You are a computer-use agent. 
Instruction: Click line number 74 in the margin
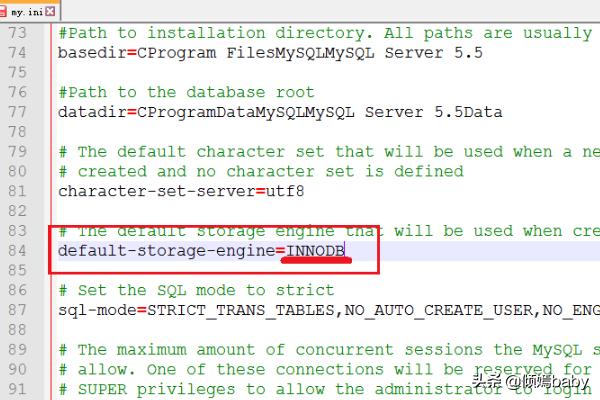pyautogui.click(x=17, y=52)
